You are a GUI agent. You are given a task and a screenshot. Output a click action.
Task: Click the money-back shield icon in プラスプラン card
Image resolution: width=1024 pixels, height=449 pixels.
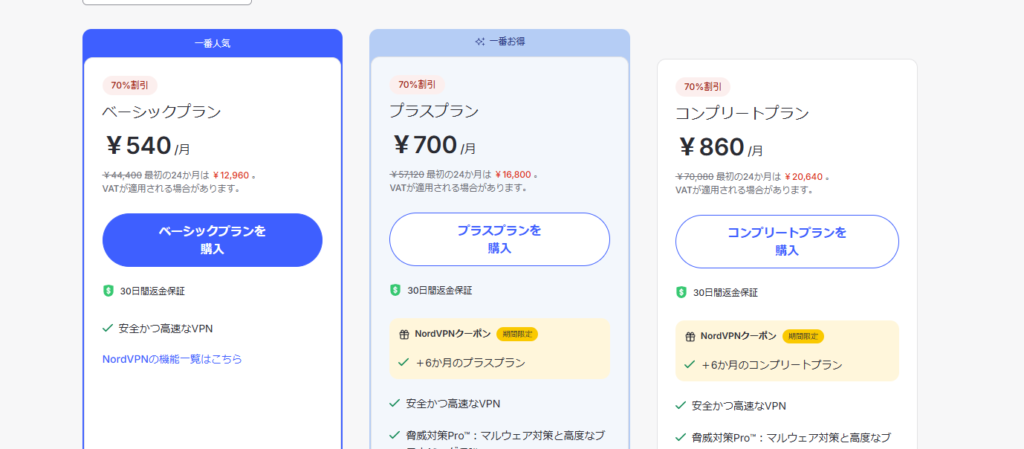[x=395, y=290]
